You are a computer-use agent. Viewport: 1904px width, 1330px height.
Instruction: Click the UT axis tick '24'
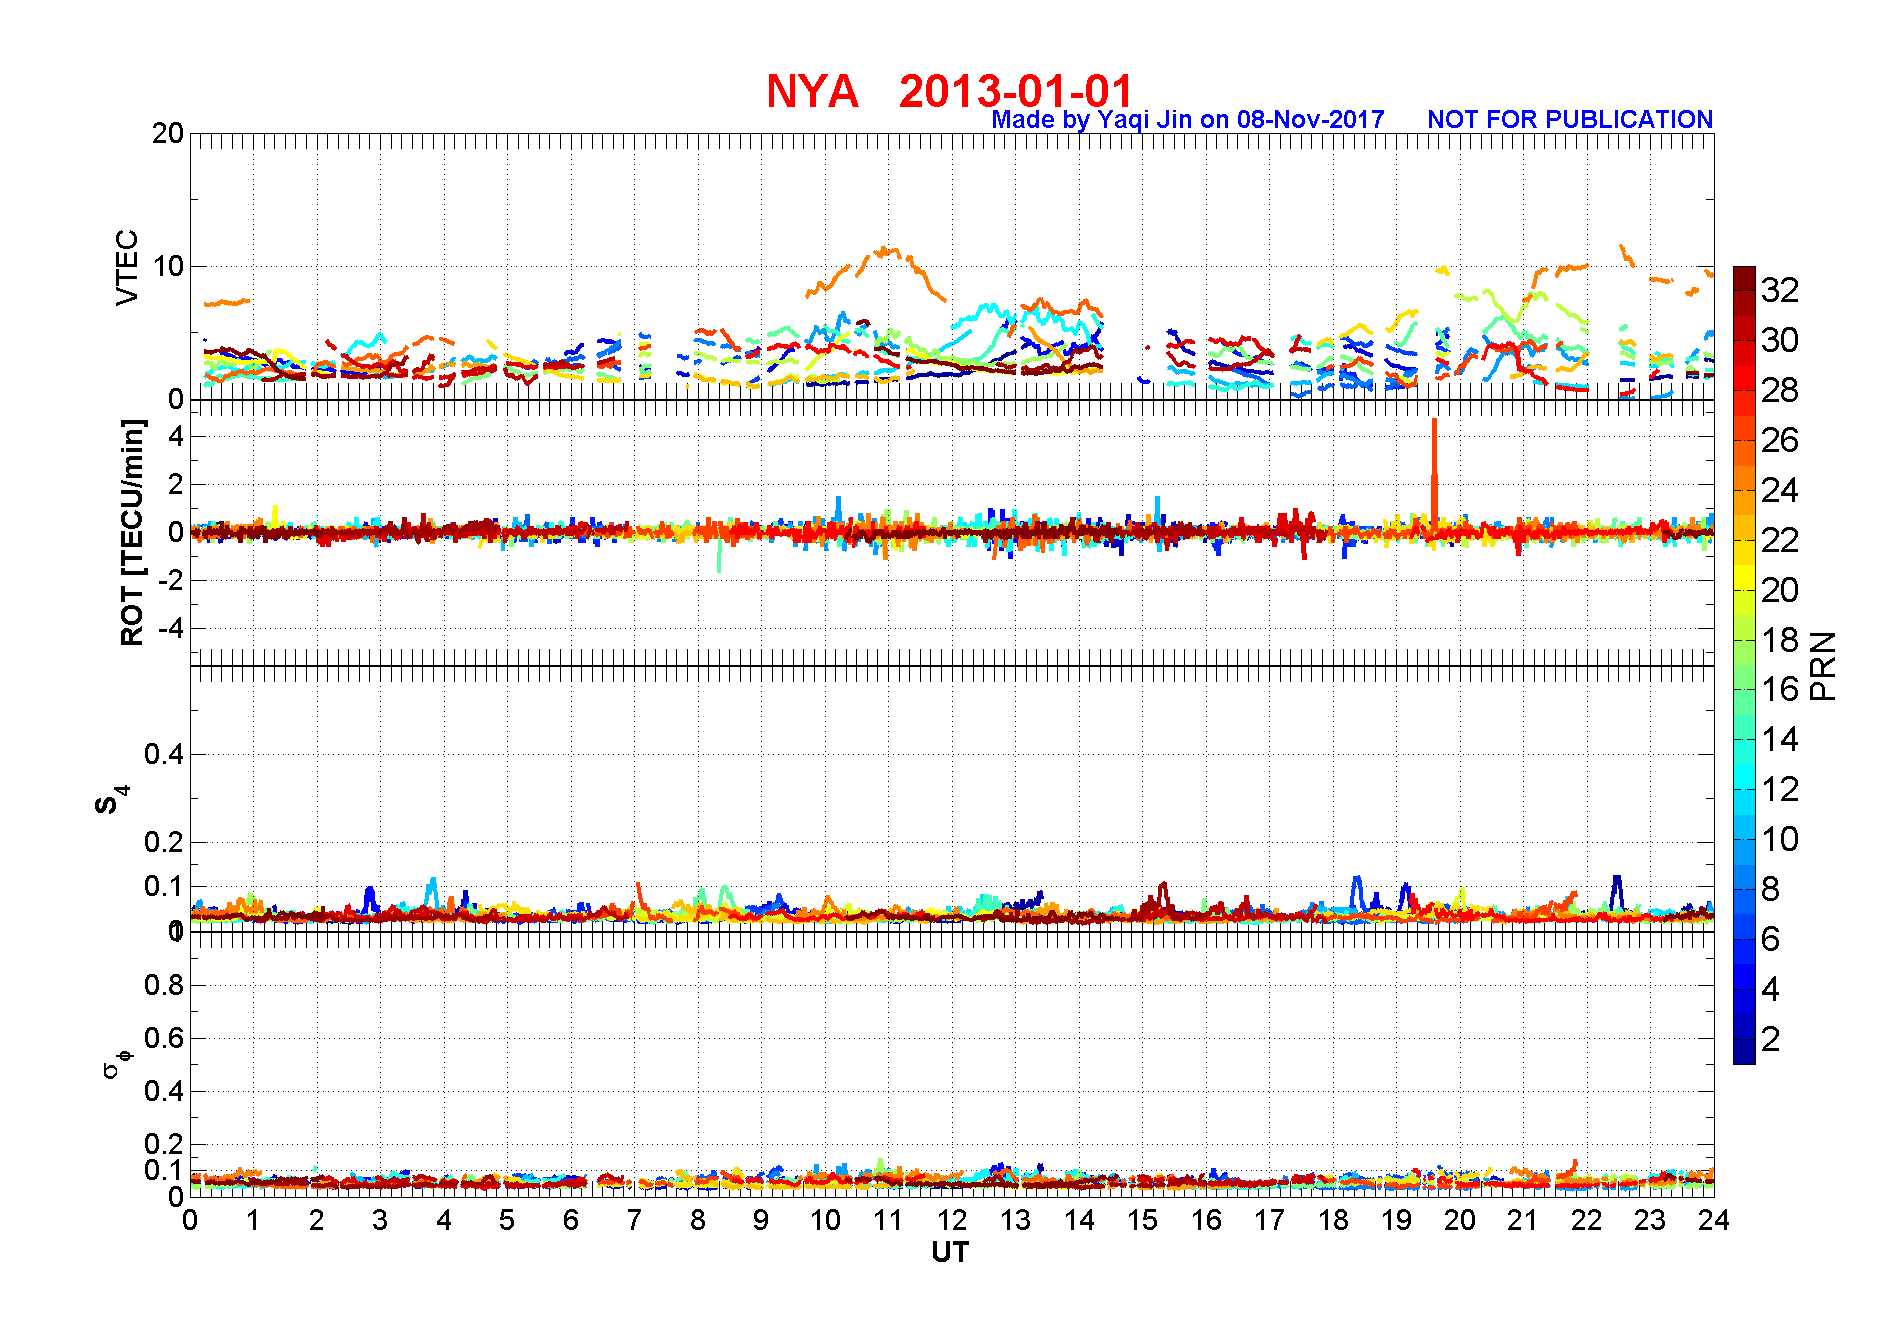click(x=1714, y=1220)
